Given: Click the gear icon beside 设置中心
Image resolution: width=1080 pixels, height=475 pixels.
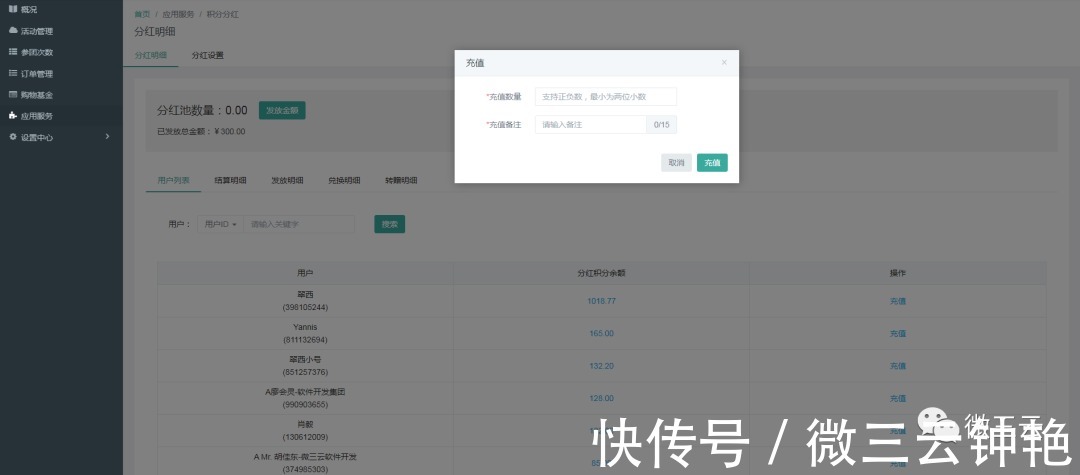Looking at the screenshot, I should [12, 137].
